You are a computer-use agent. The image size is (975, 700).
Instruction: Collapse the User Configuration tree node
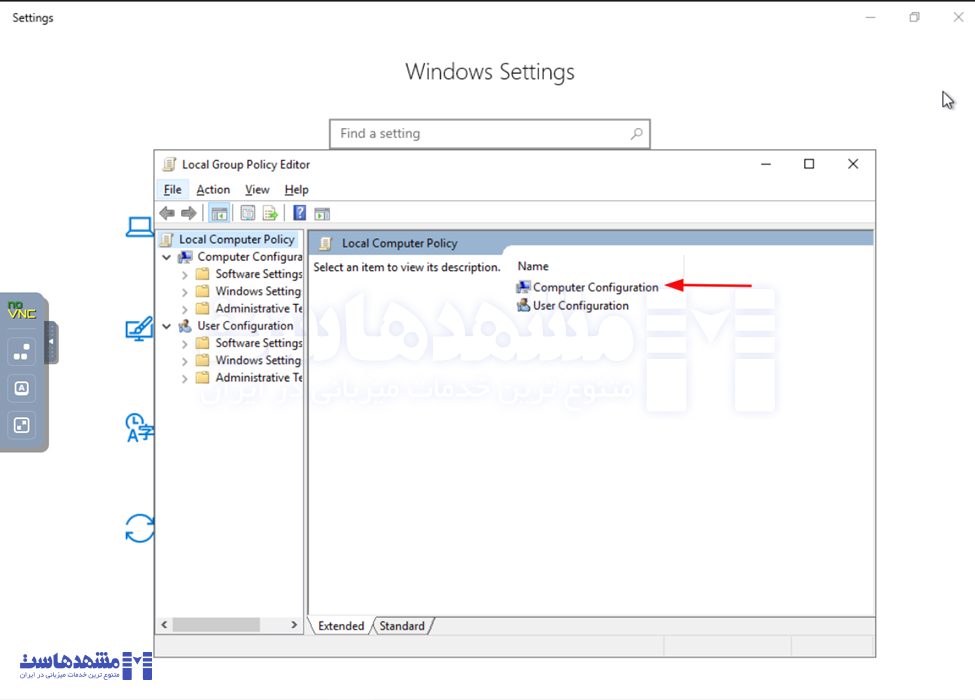[167, 326]
